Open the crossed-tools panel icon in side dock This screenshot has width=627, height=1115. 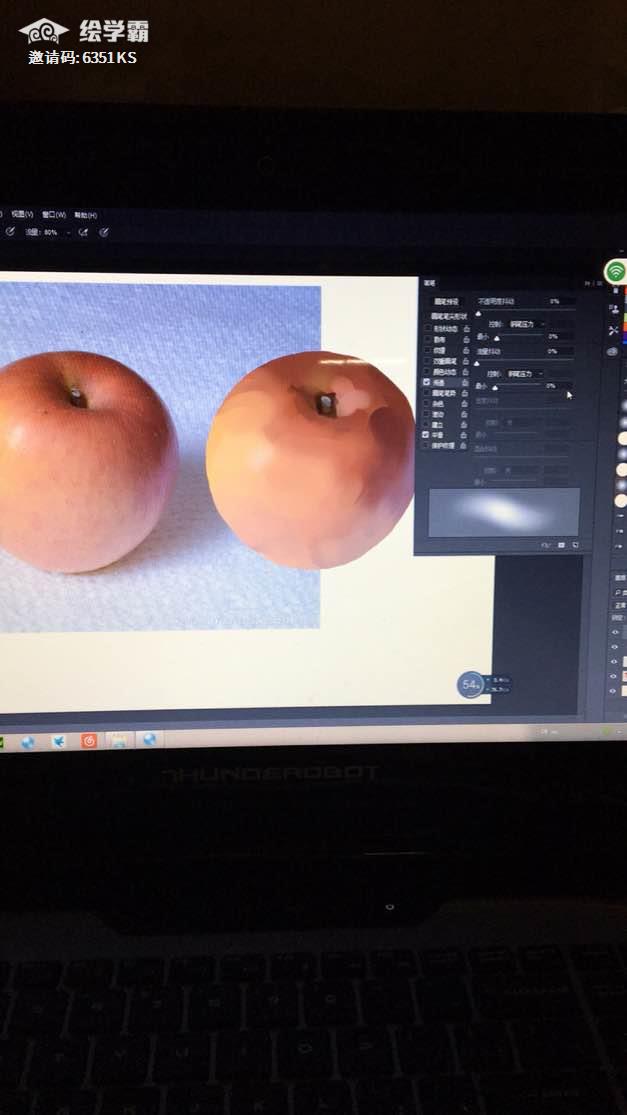tap(614, 331)
